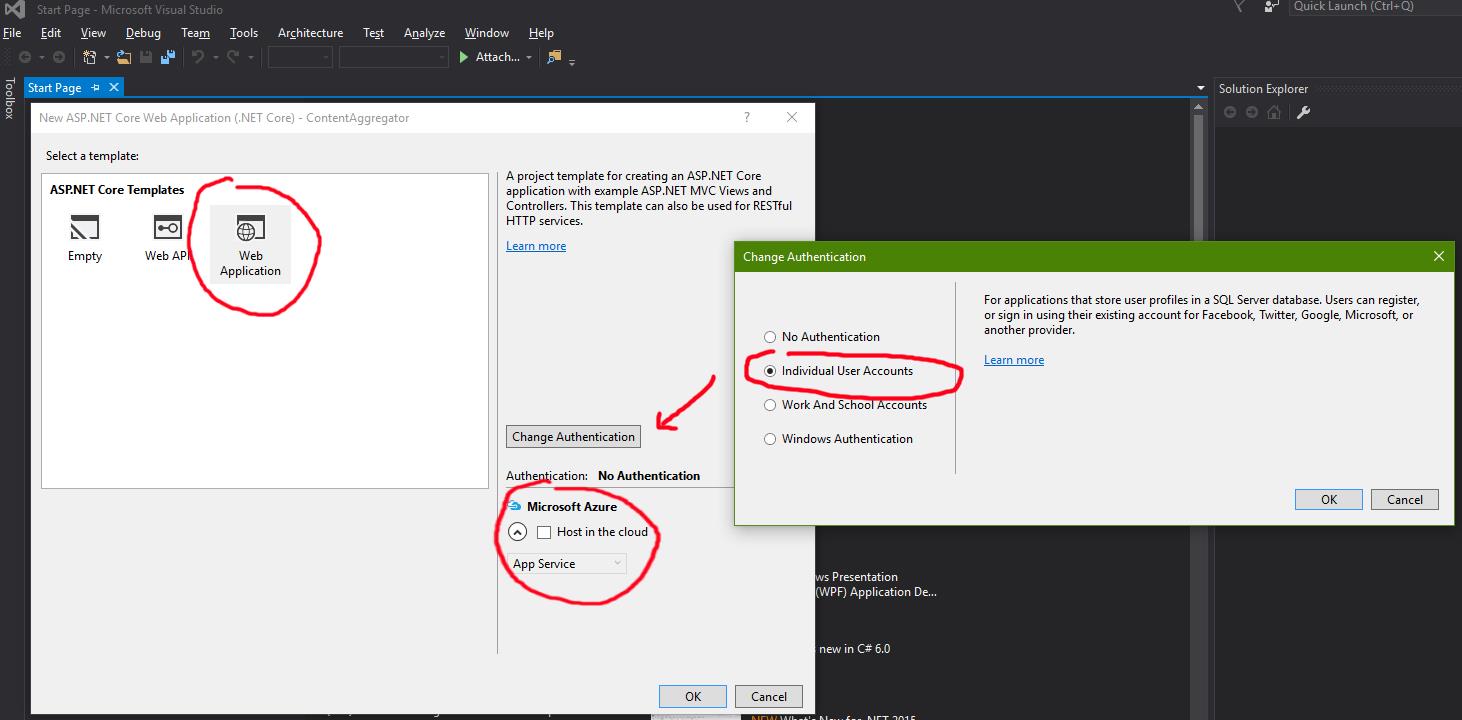Open the Tools menu
This screenshot has width=1462, height=720.
244,33
